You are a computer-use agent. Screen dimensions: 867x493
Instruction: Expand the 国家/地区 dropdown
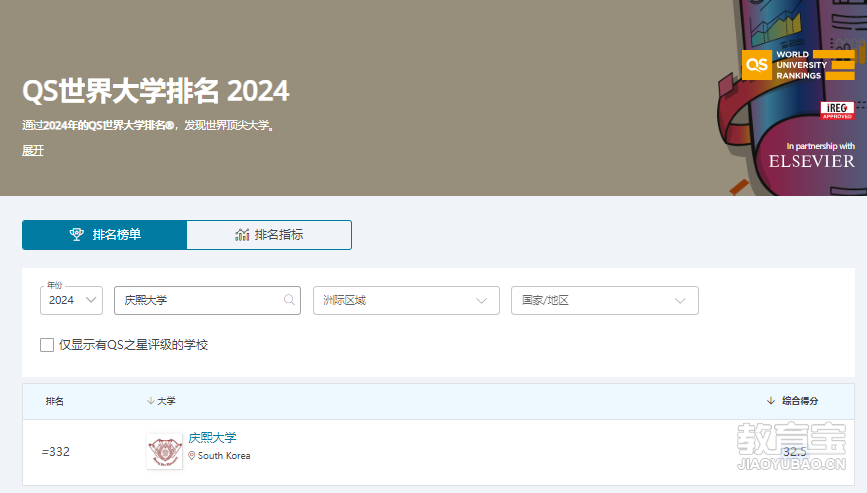(605, 300)
